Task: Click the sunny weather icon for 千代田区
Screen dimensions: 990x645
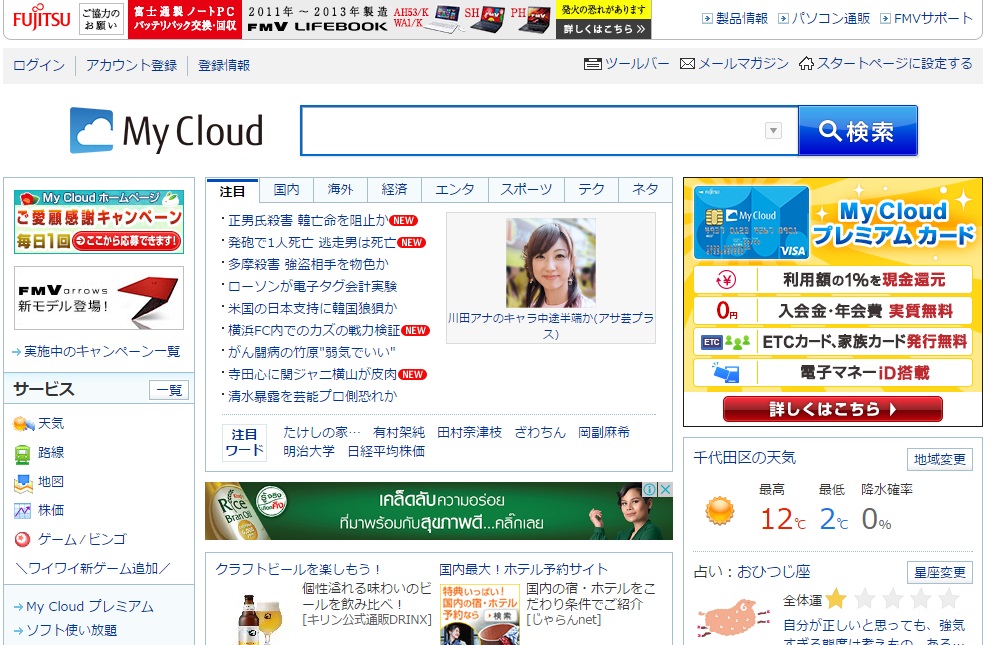Action: click(x=720, y=511)
